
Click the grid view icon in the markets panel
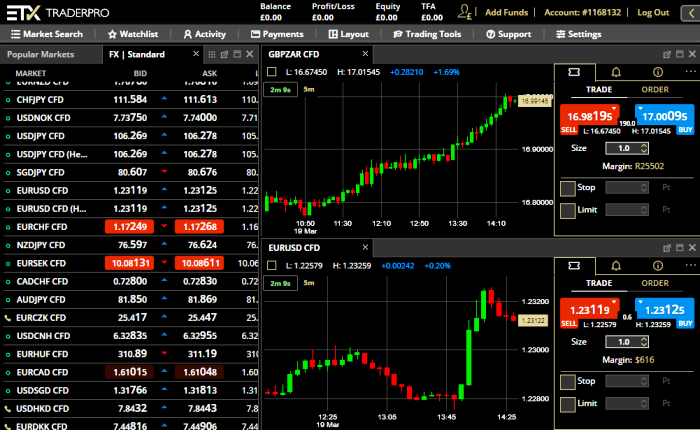(x=212, y=54)
